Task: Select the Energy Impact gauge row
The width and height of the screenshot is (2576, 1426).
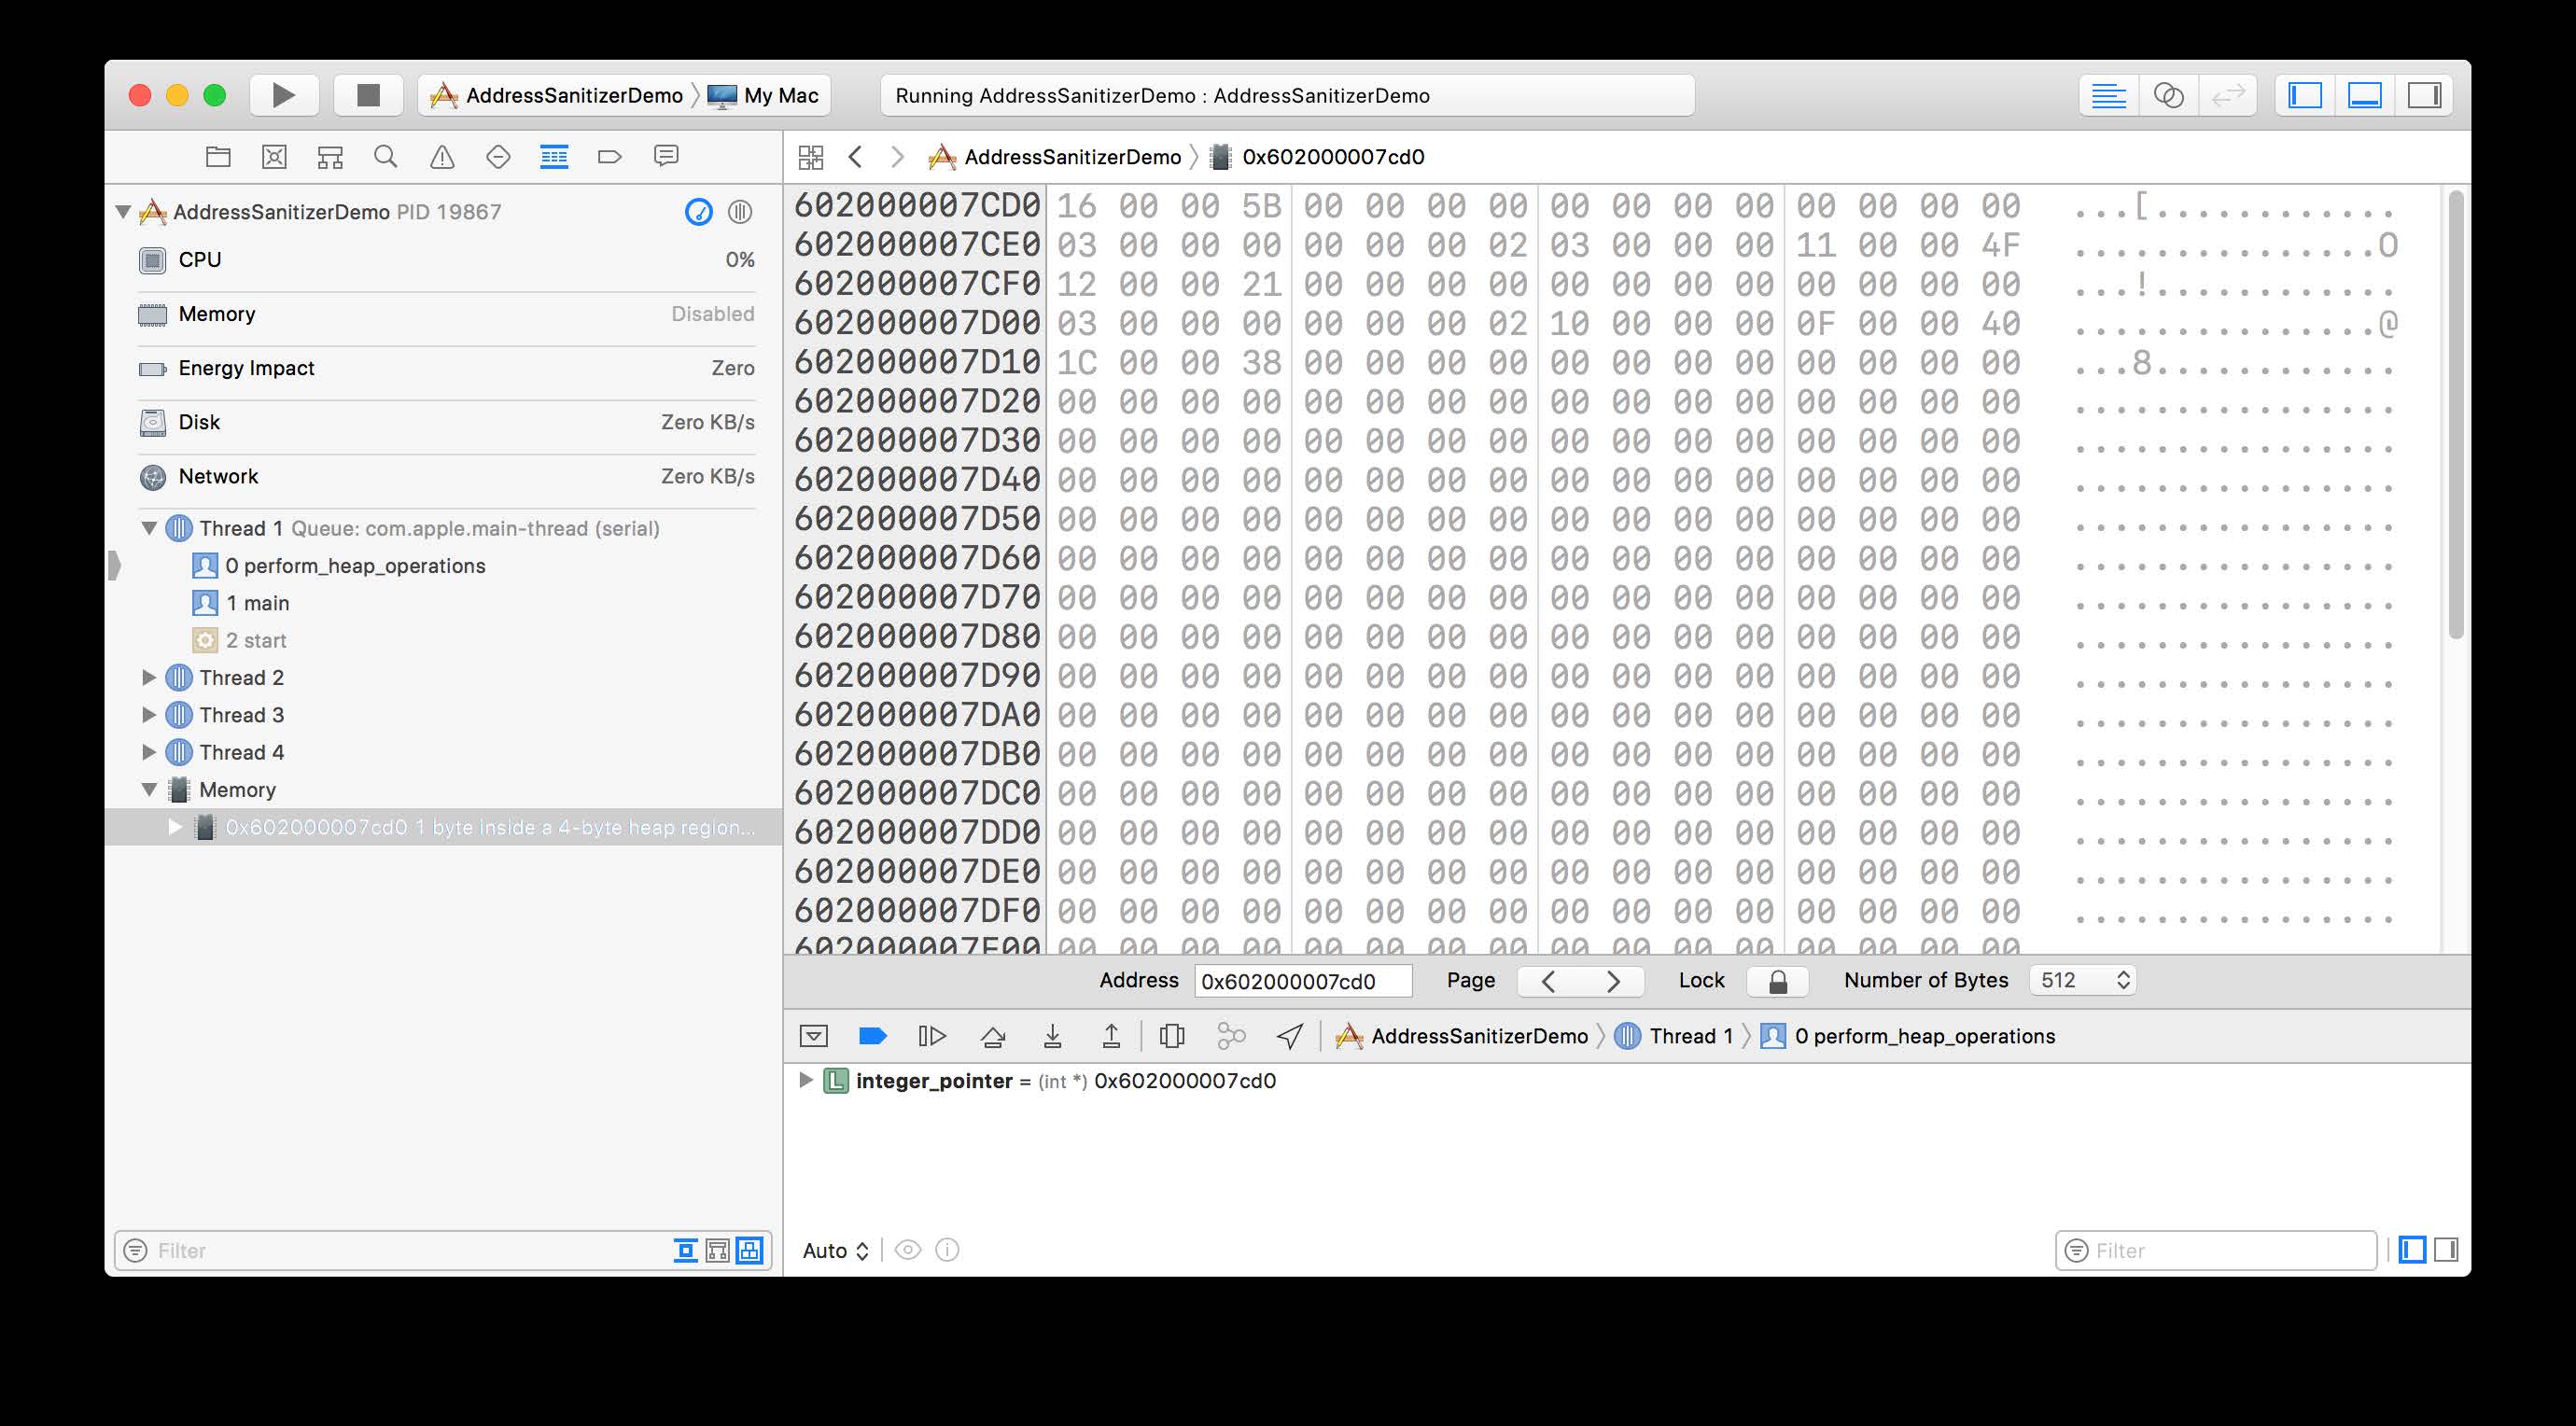Action: click(446, 368)
